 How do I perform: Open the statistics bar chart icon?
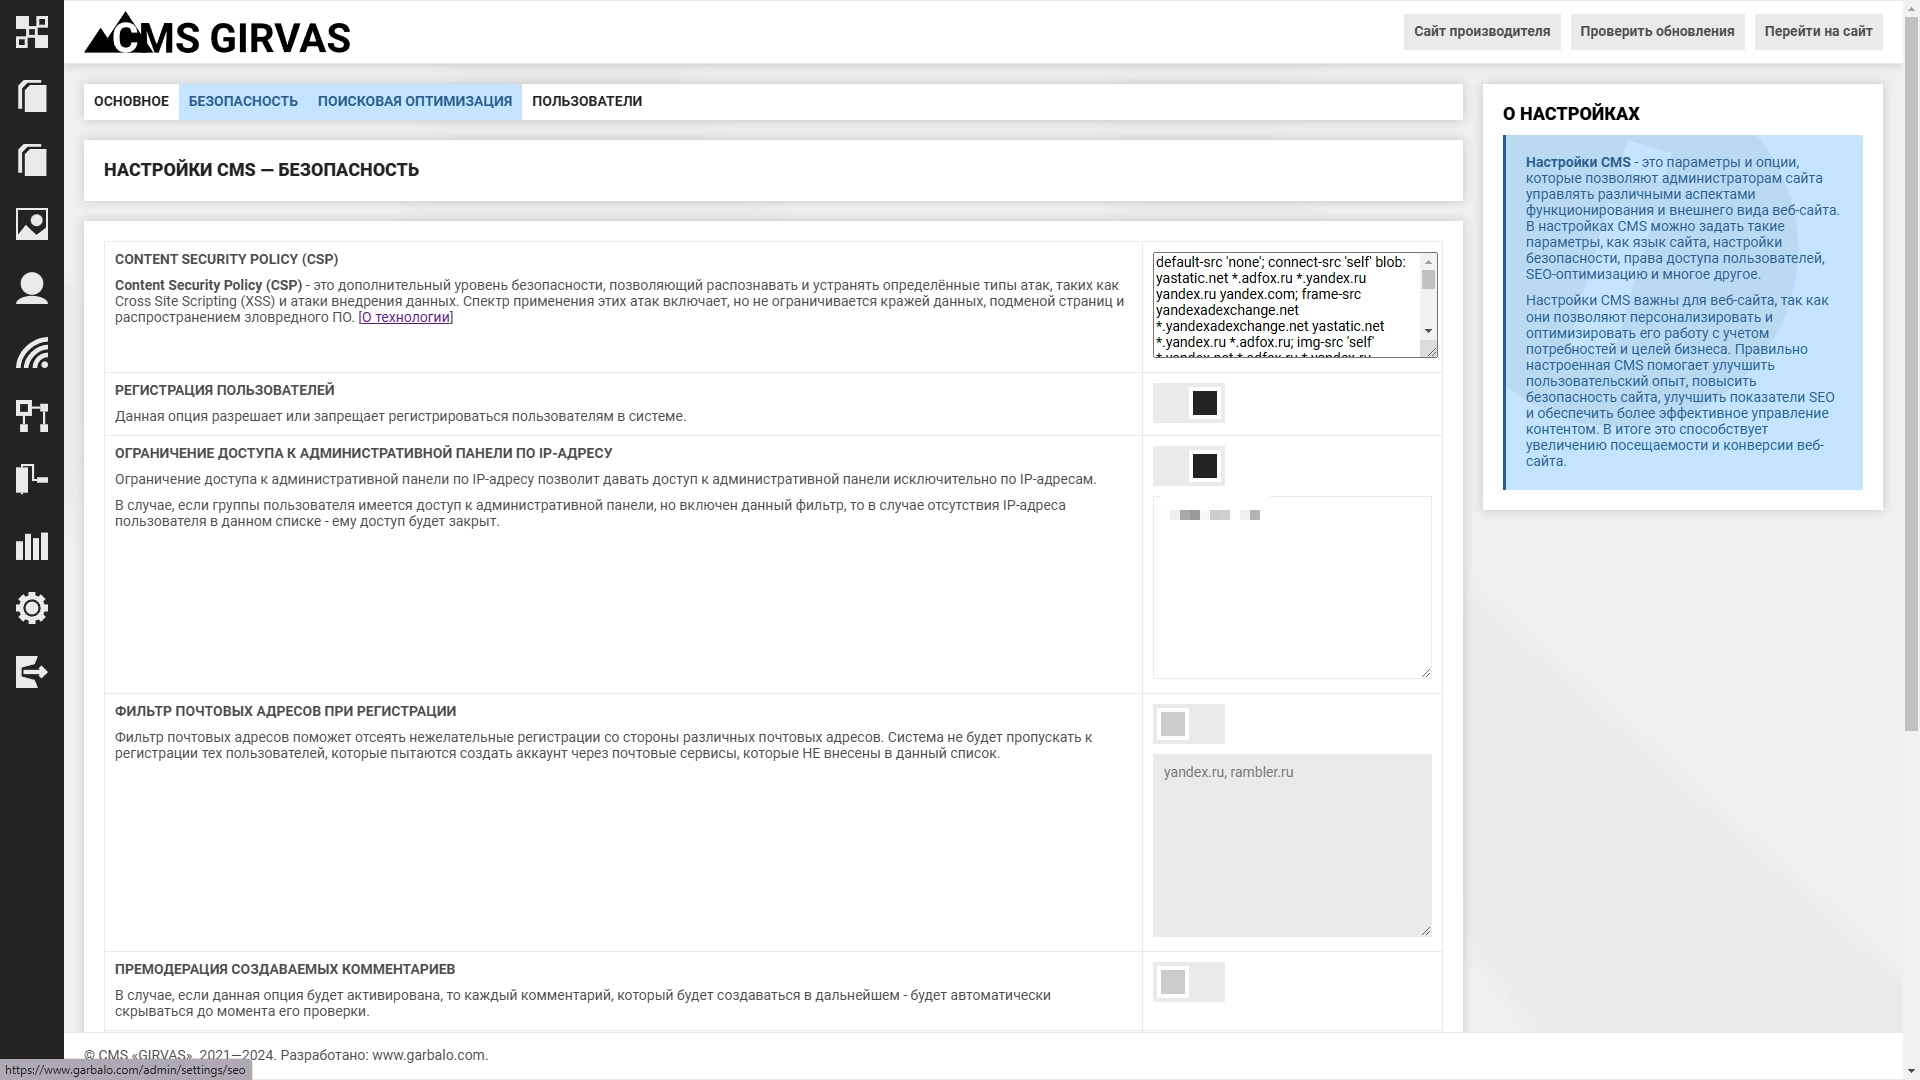coord(31,545)
